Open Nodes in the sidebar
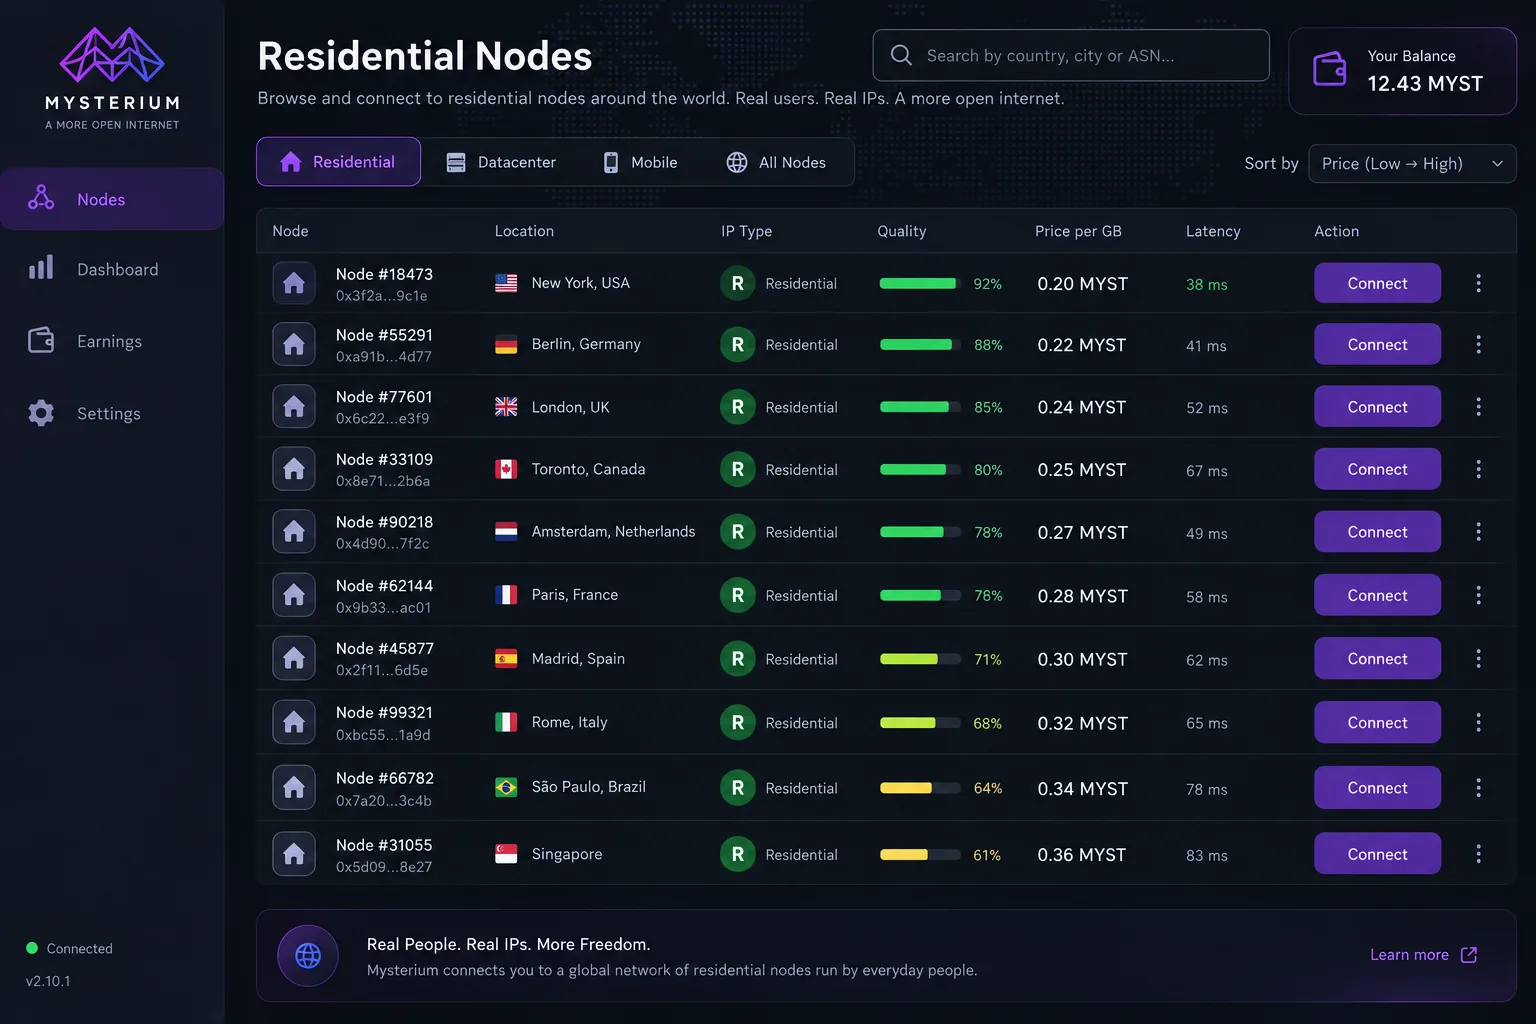Screen dimensions: 1536x1024 112,199
